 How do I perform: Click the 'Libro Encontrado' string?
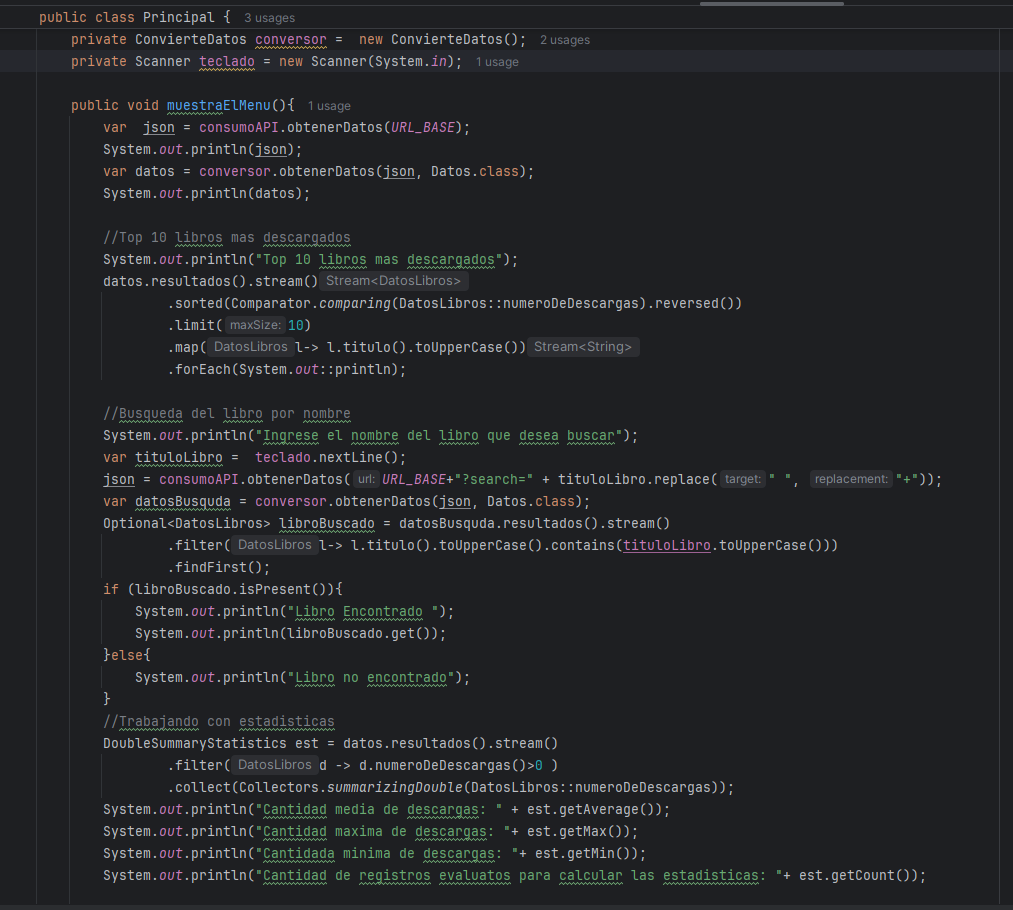click(x=362, y=612)
